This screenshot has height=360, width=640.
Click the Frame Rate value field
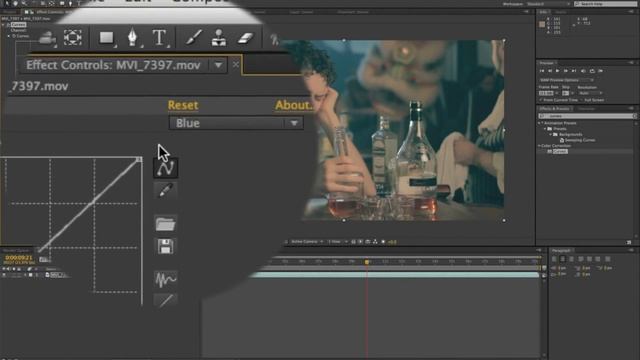[x=546, y=93]
